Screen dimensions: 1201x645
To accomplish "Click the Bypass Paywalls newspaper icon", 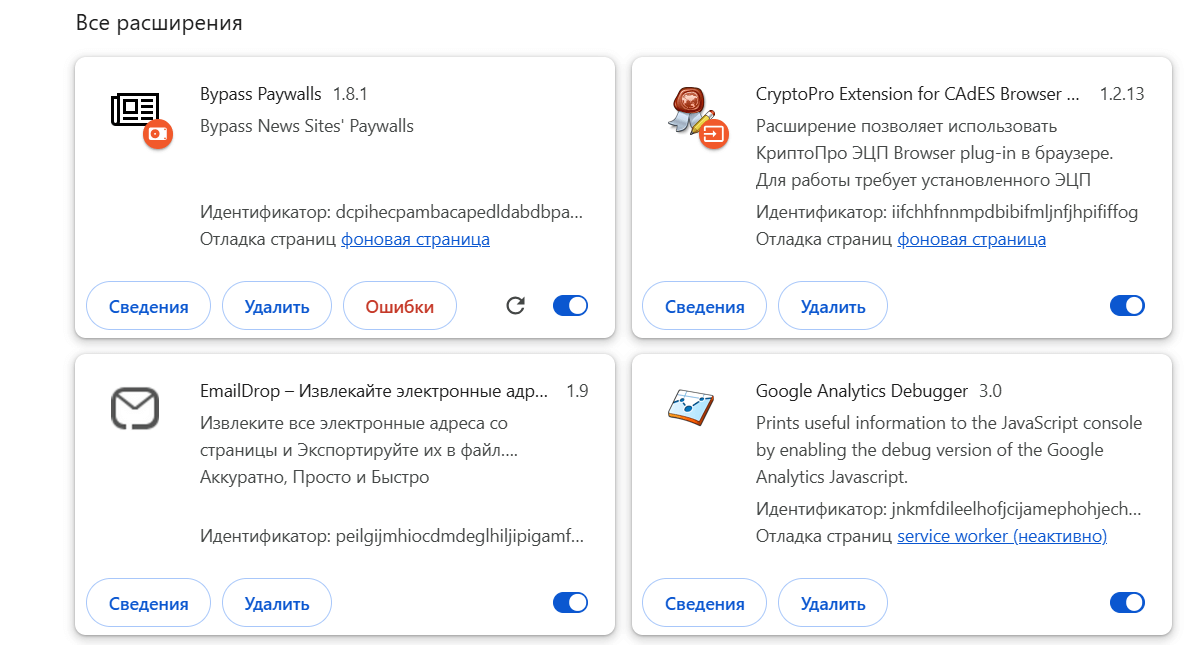I will pyautogui.click(x=135, y=109).
